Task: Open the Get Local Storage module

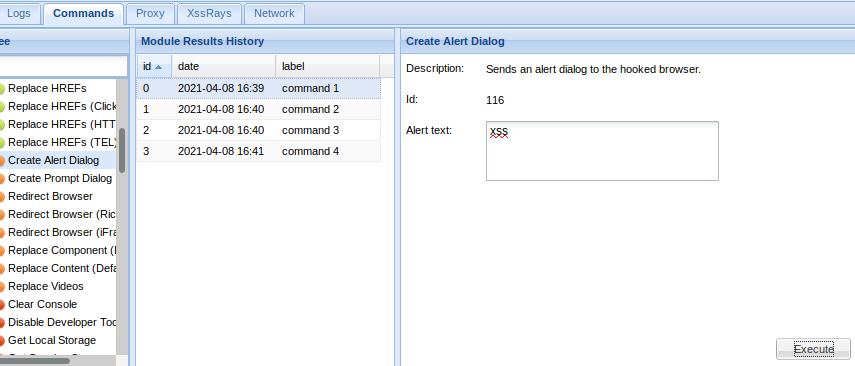Action: click(x=52, y=340)
